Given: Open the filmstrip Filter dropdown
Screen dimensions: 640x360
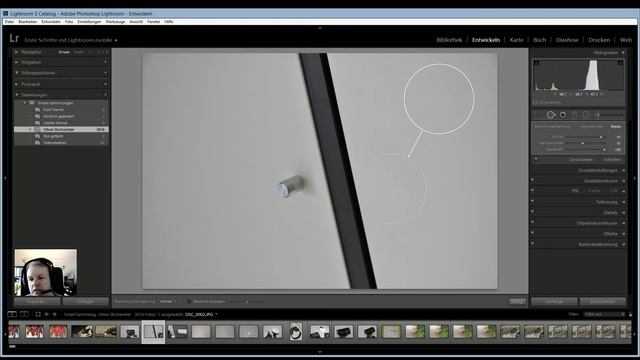Looking at the screenshot, I should [604, 315].
